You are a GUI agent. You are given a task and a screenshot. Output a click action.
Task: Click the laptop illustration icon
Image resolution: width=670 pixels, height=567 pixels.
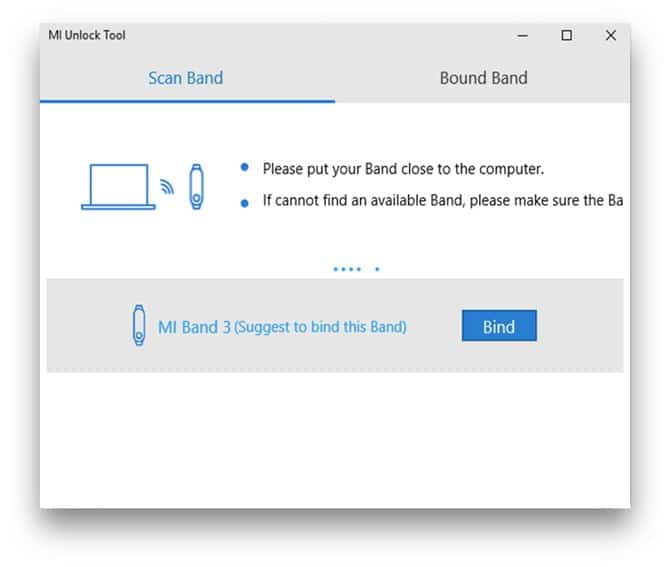tap(118, 187)
